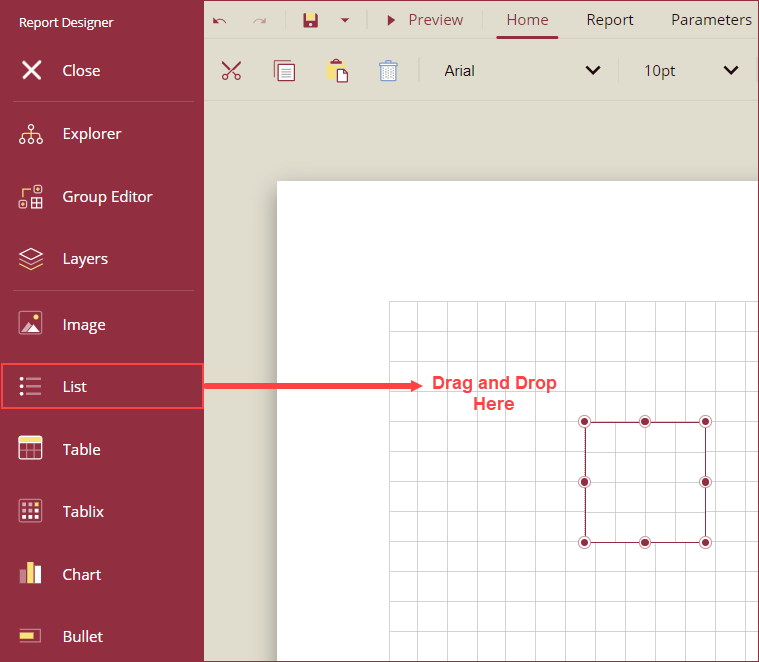Click the Save floppy disk icon

pos(310,20)
